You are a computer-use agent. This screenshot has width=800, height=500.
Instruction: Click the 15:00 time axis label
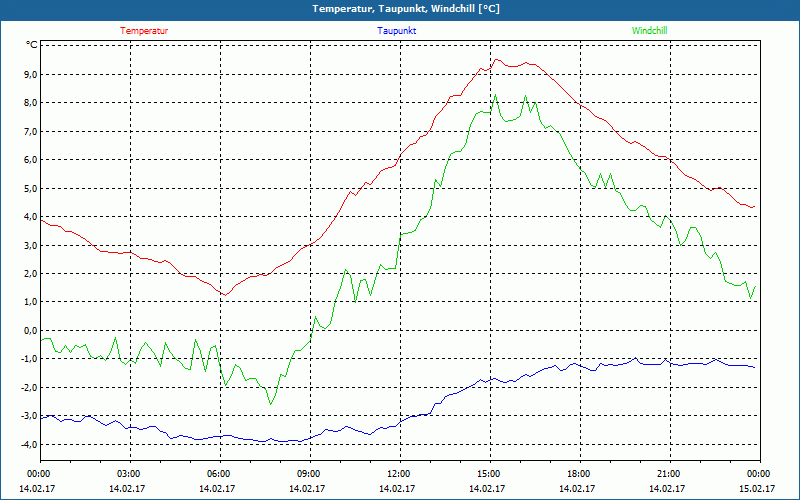tap(490, 474)
